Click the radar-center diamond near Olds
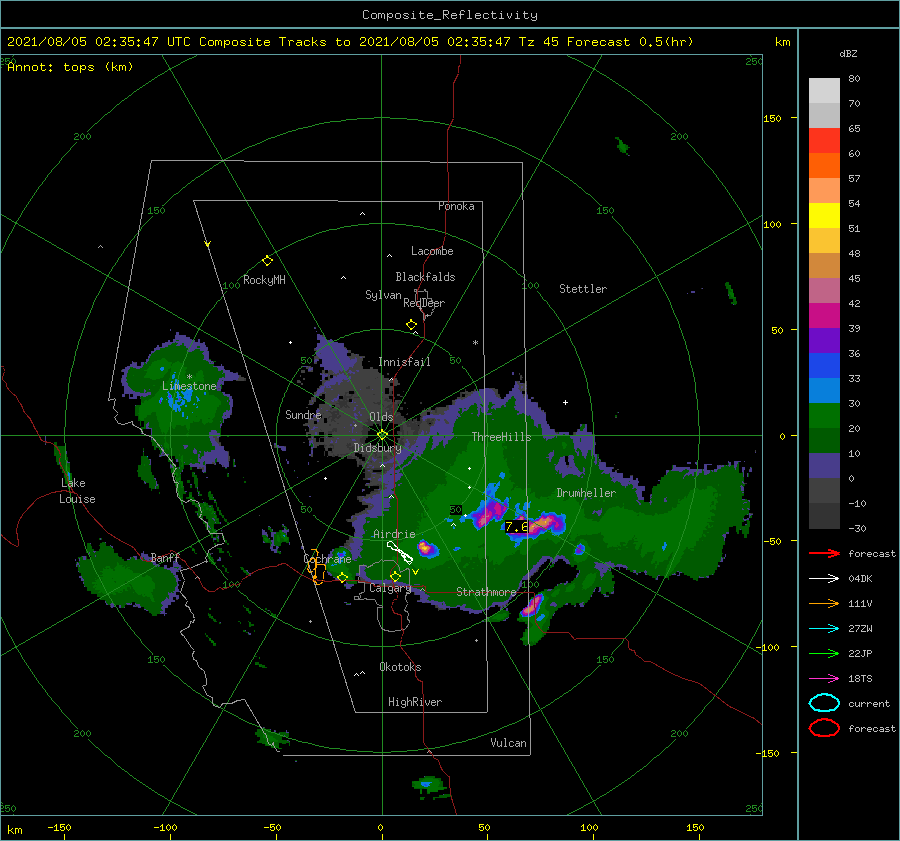 coord(382,435)
